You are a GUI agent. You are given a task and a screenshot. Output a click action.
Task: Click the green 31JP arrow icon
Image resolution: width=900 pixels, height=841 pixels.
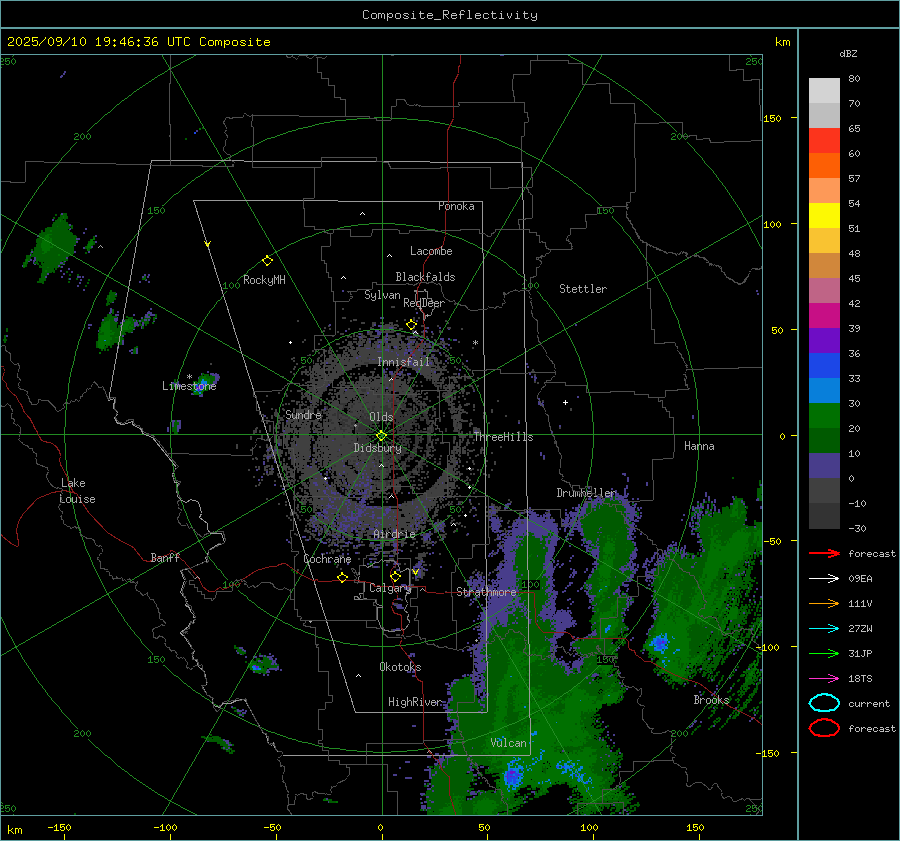pyautogui.click(x=824, y=653)
